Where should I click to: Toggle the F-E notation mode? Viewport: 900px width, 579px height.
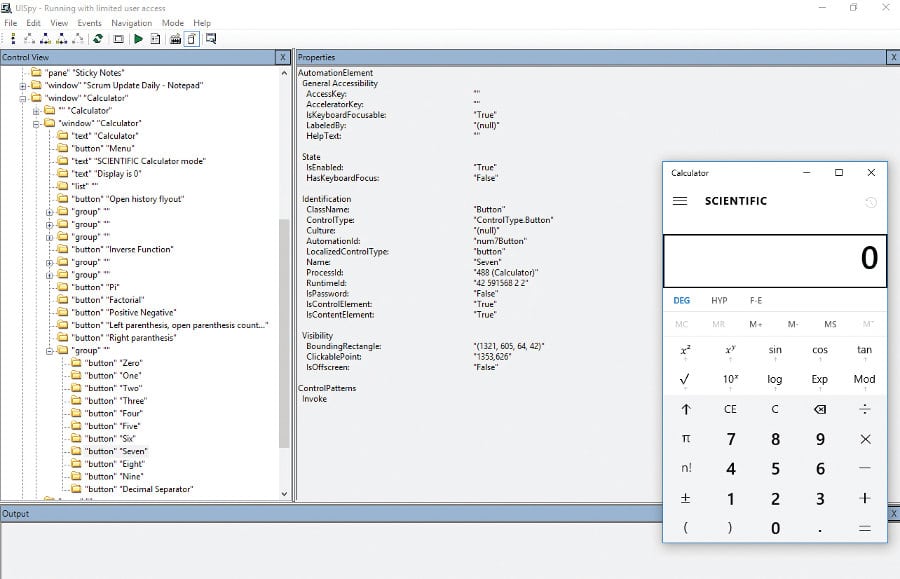click(756, 300)
